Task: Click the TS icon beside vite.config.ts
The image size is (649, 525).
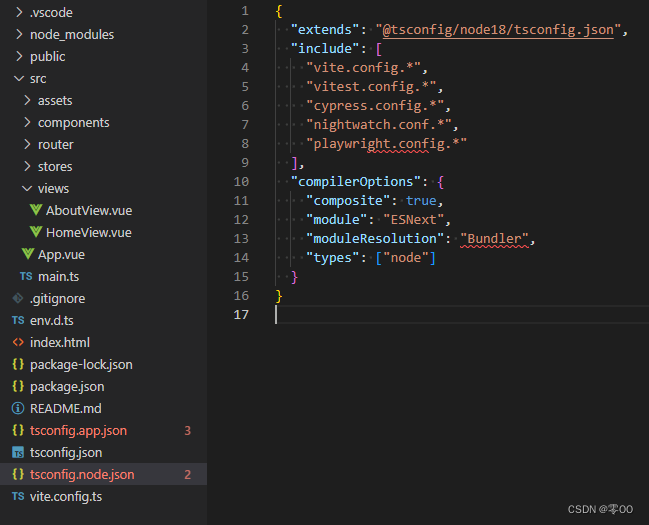Action: [x=18, y=496]
